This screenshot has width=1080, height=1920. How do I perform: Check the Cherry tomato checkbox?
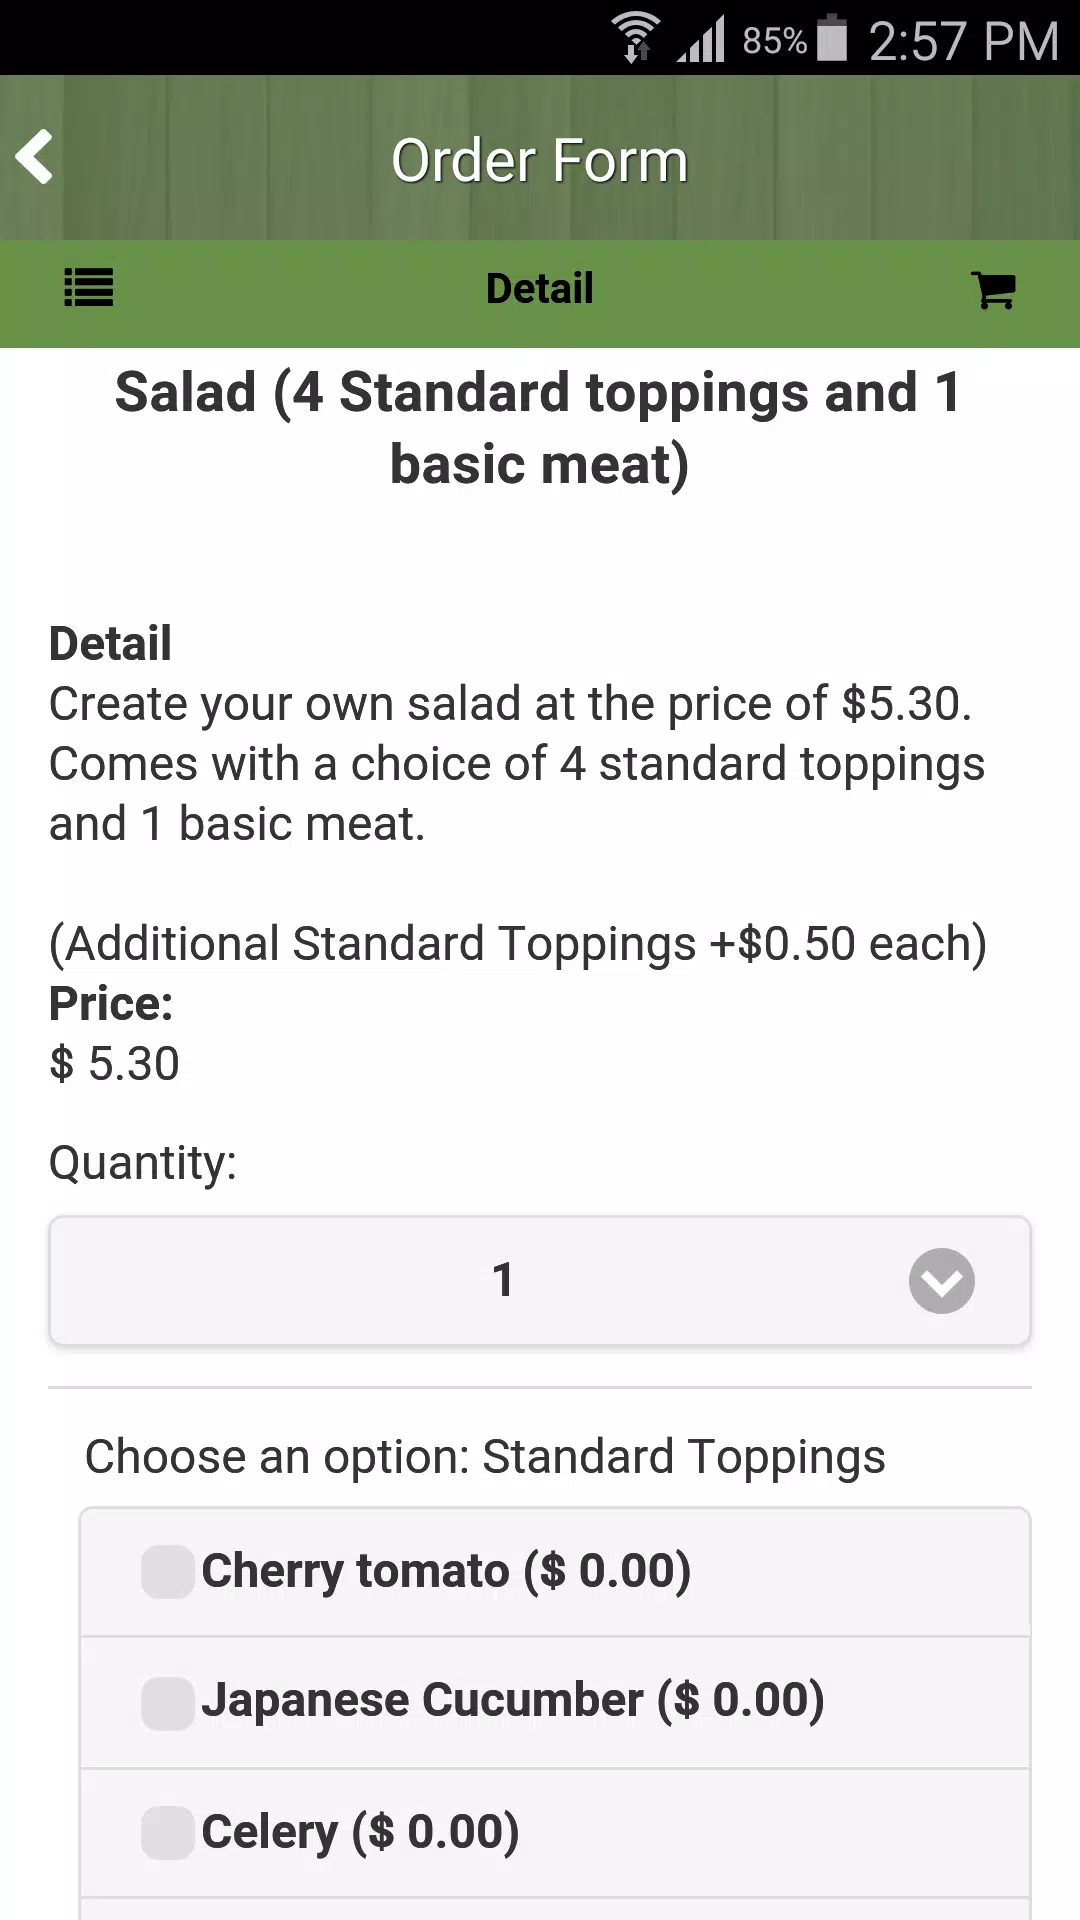(168, 1571)
